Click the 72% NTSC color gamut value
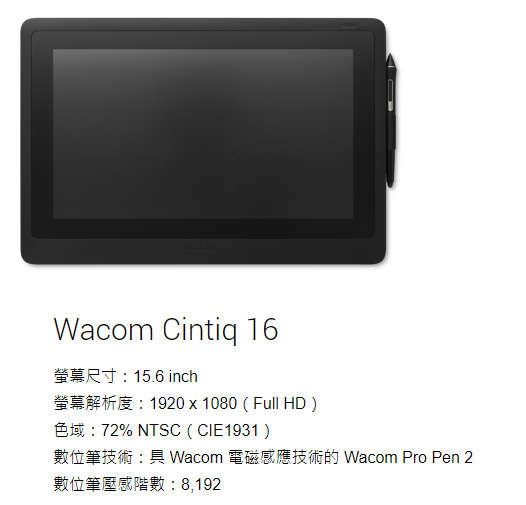526x505 pixels. click(141, 430)
